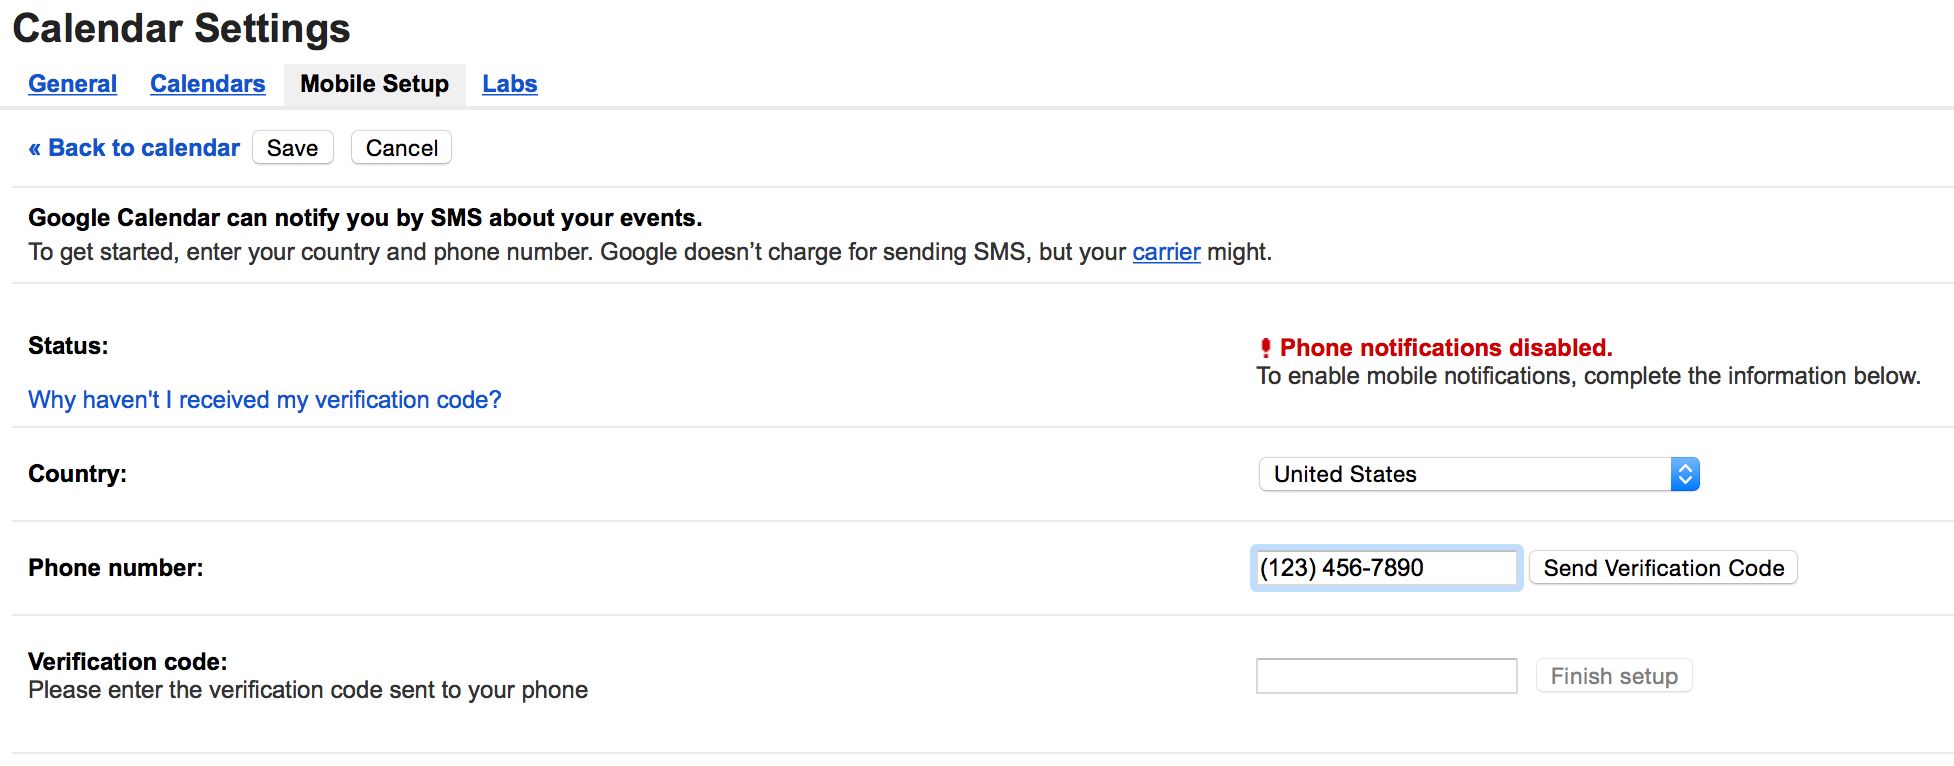
Task: Focus the phone number input field
Action: 1385,568
